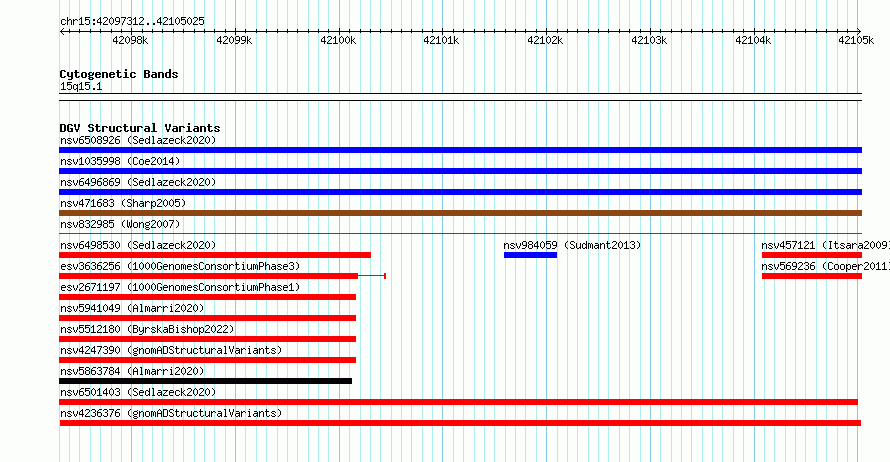
Task: Select the red bar for nsv5512180
Action: 207,339
